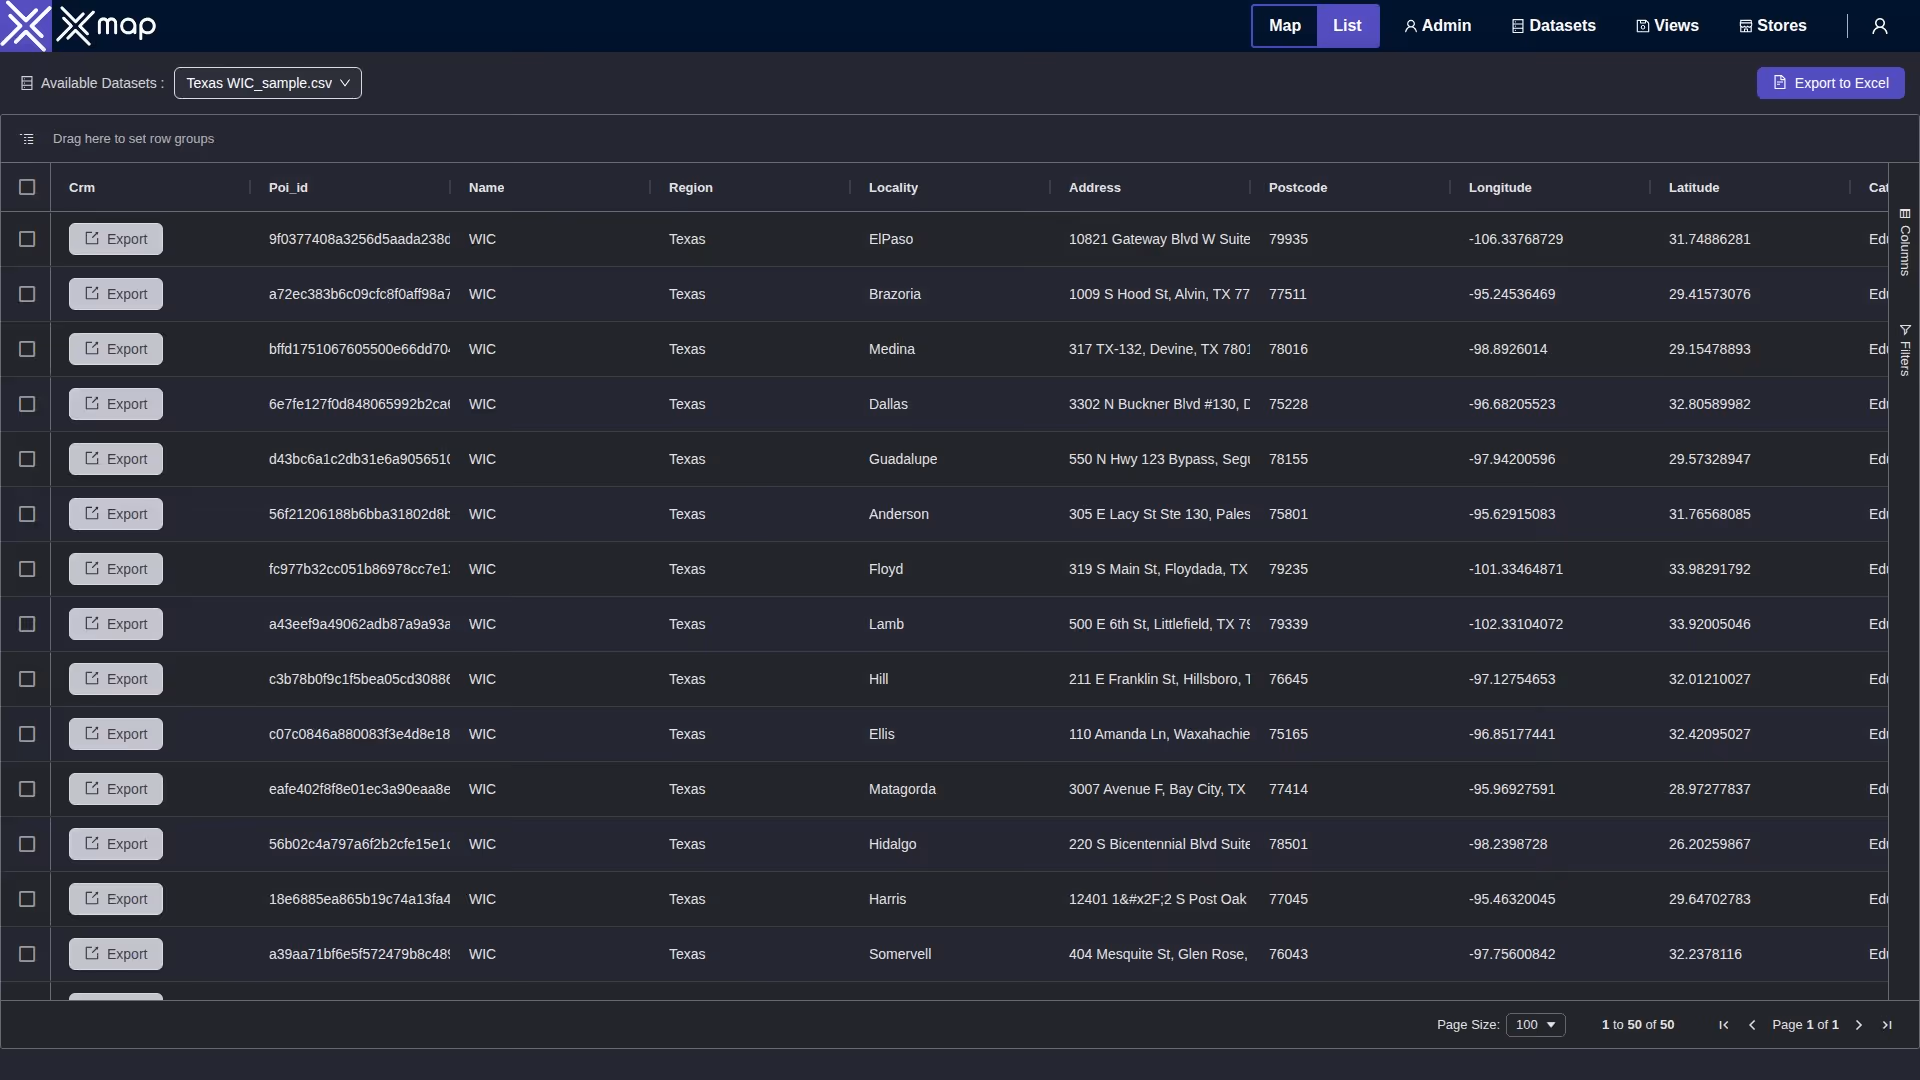
Task: Select the Floyd row checkbox
Action: [27, 569]
